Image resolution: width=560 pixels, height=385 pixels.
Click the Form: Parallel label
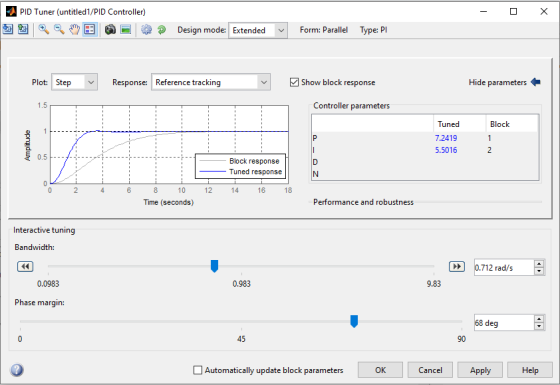[x=324, y=30]
